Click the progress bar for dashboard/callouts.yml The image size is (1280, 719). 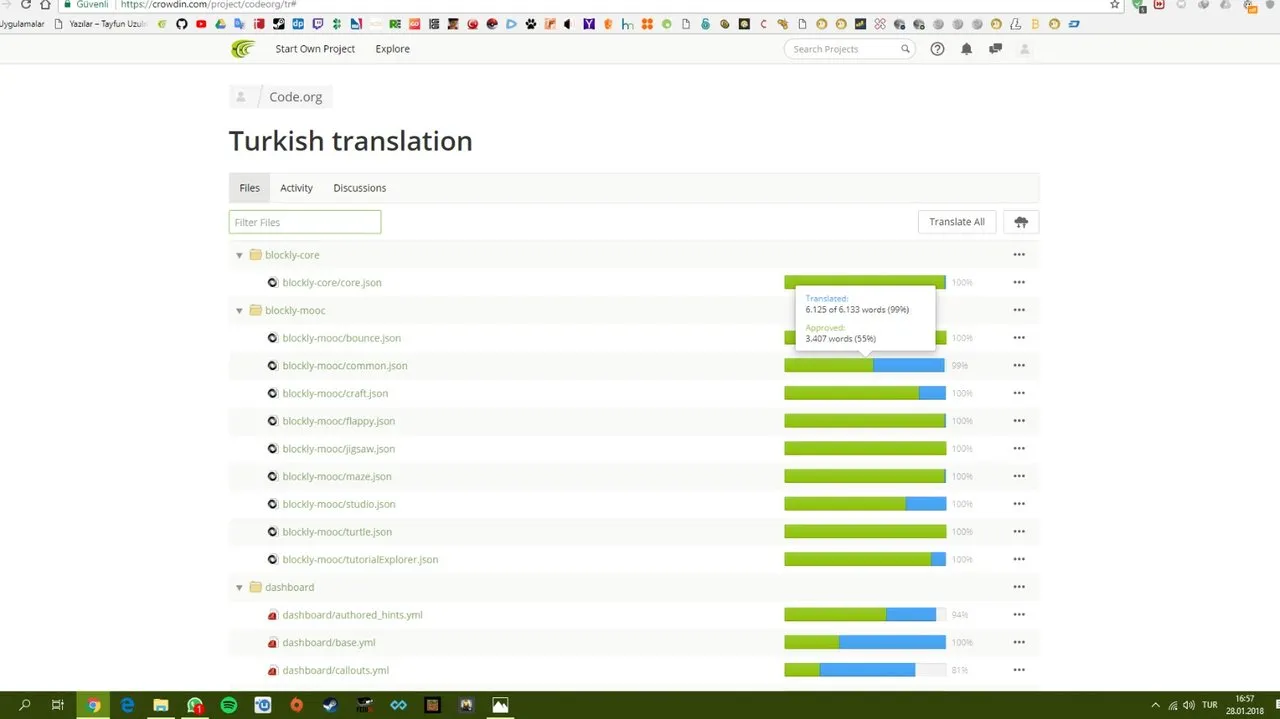pos(865,670)
